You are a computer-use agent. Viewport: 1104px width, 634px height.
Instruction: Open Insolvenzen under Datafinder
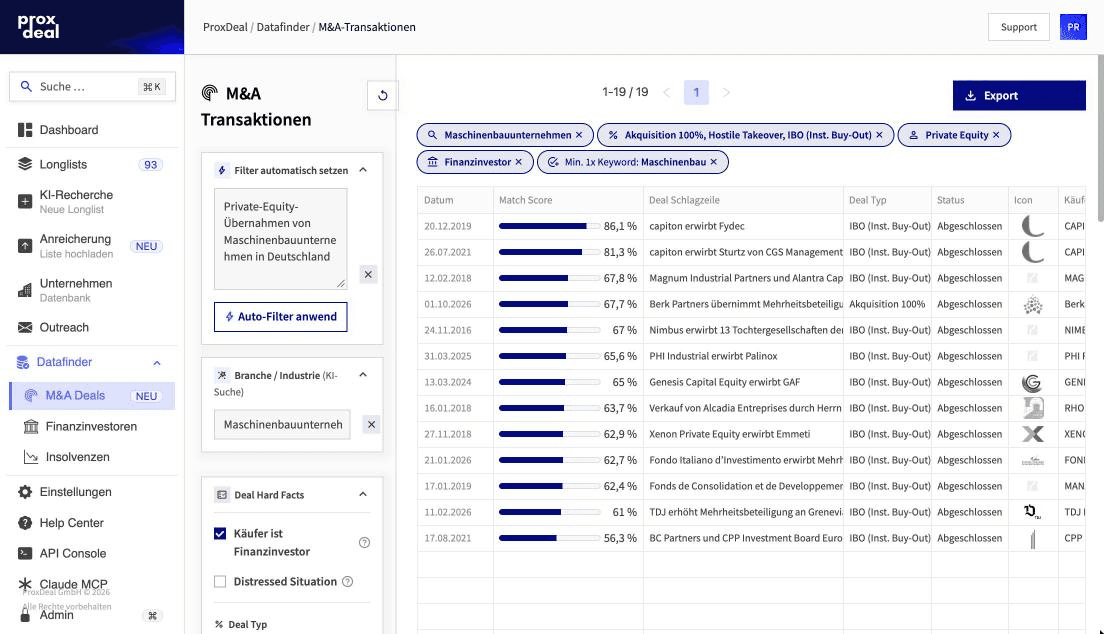click(x=92, y=457)
